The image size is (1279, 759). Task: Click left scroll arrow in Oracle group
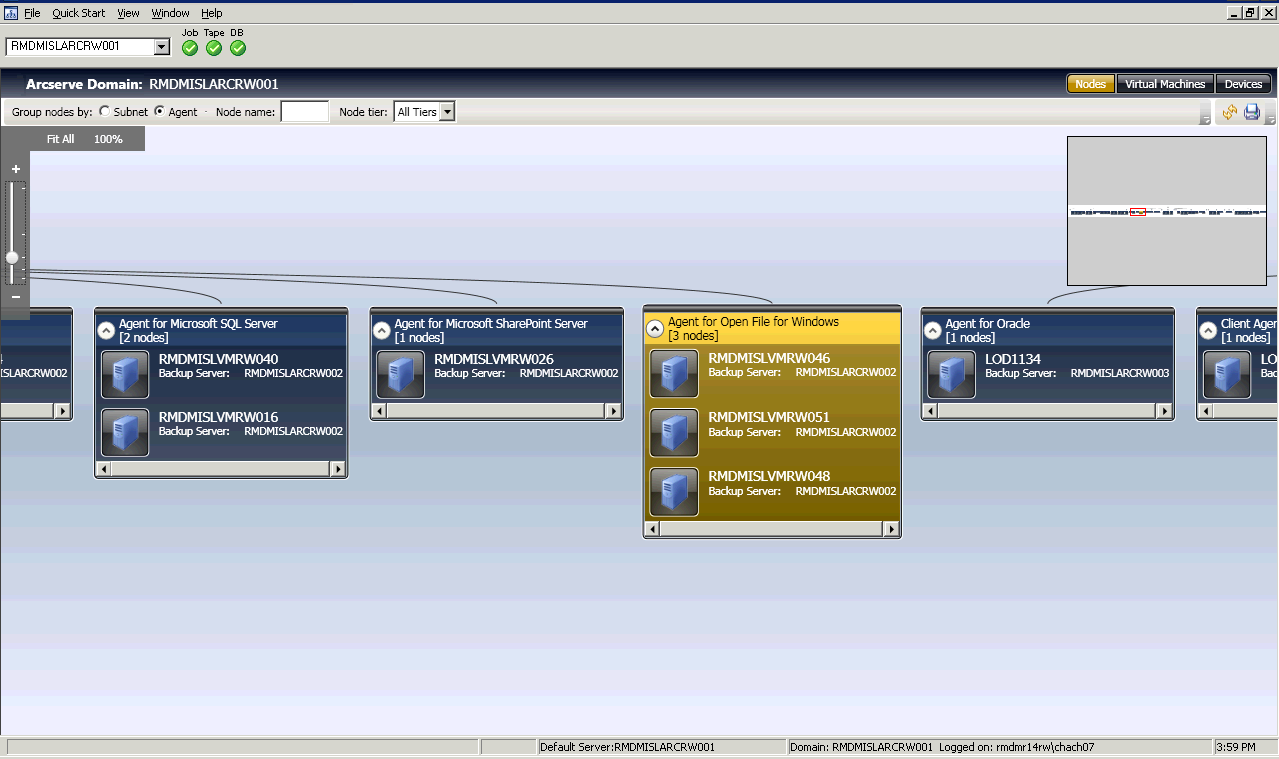click(x=931, y=411)
